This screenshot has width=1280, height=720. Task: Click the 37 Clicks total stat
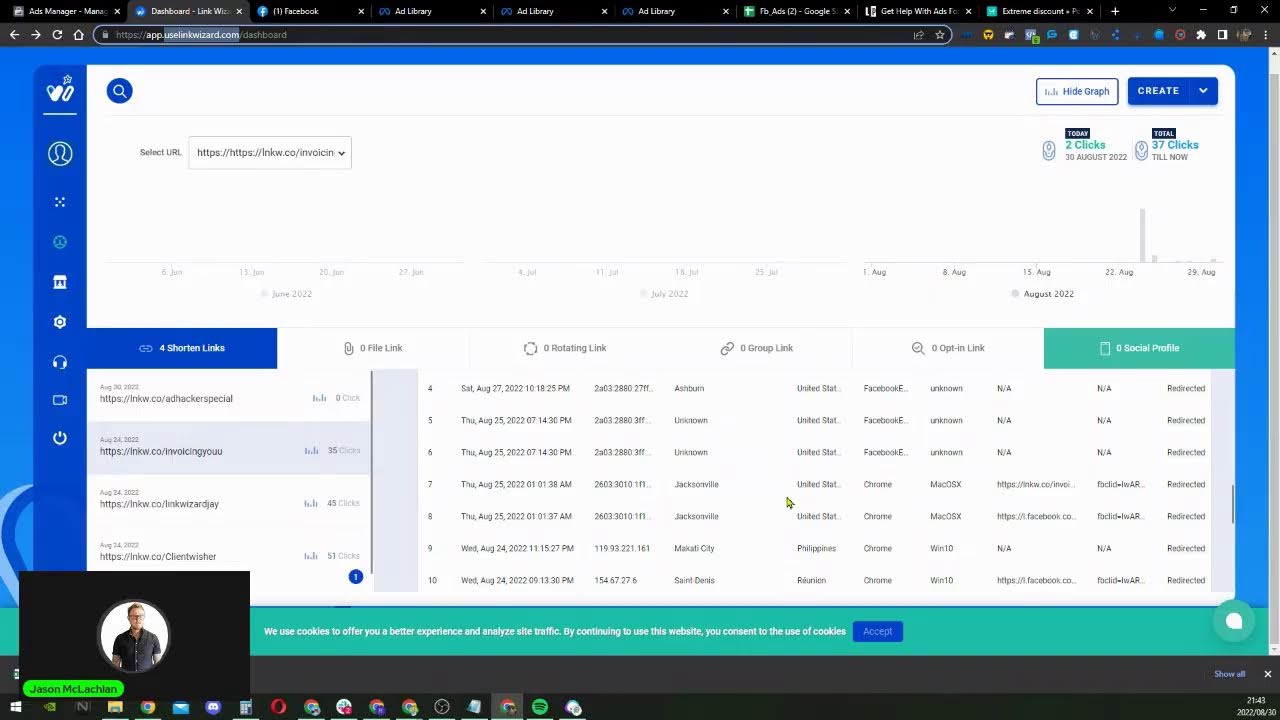[1175, 145]
